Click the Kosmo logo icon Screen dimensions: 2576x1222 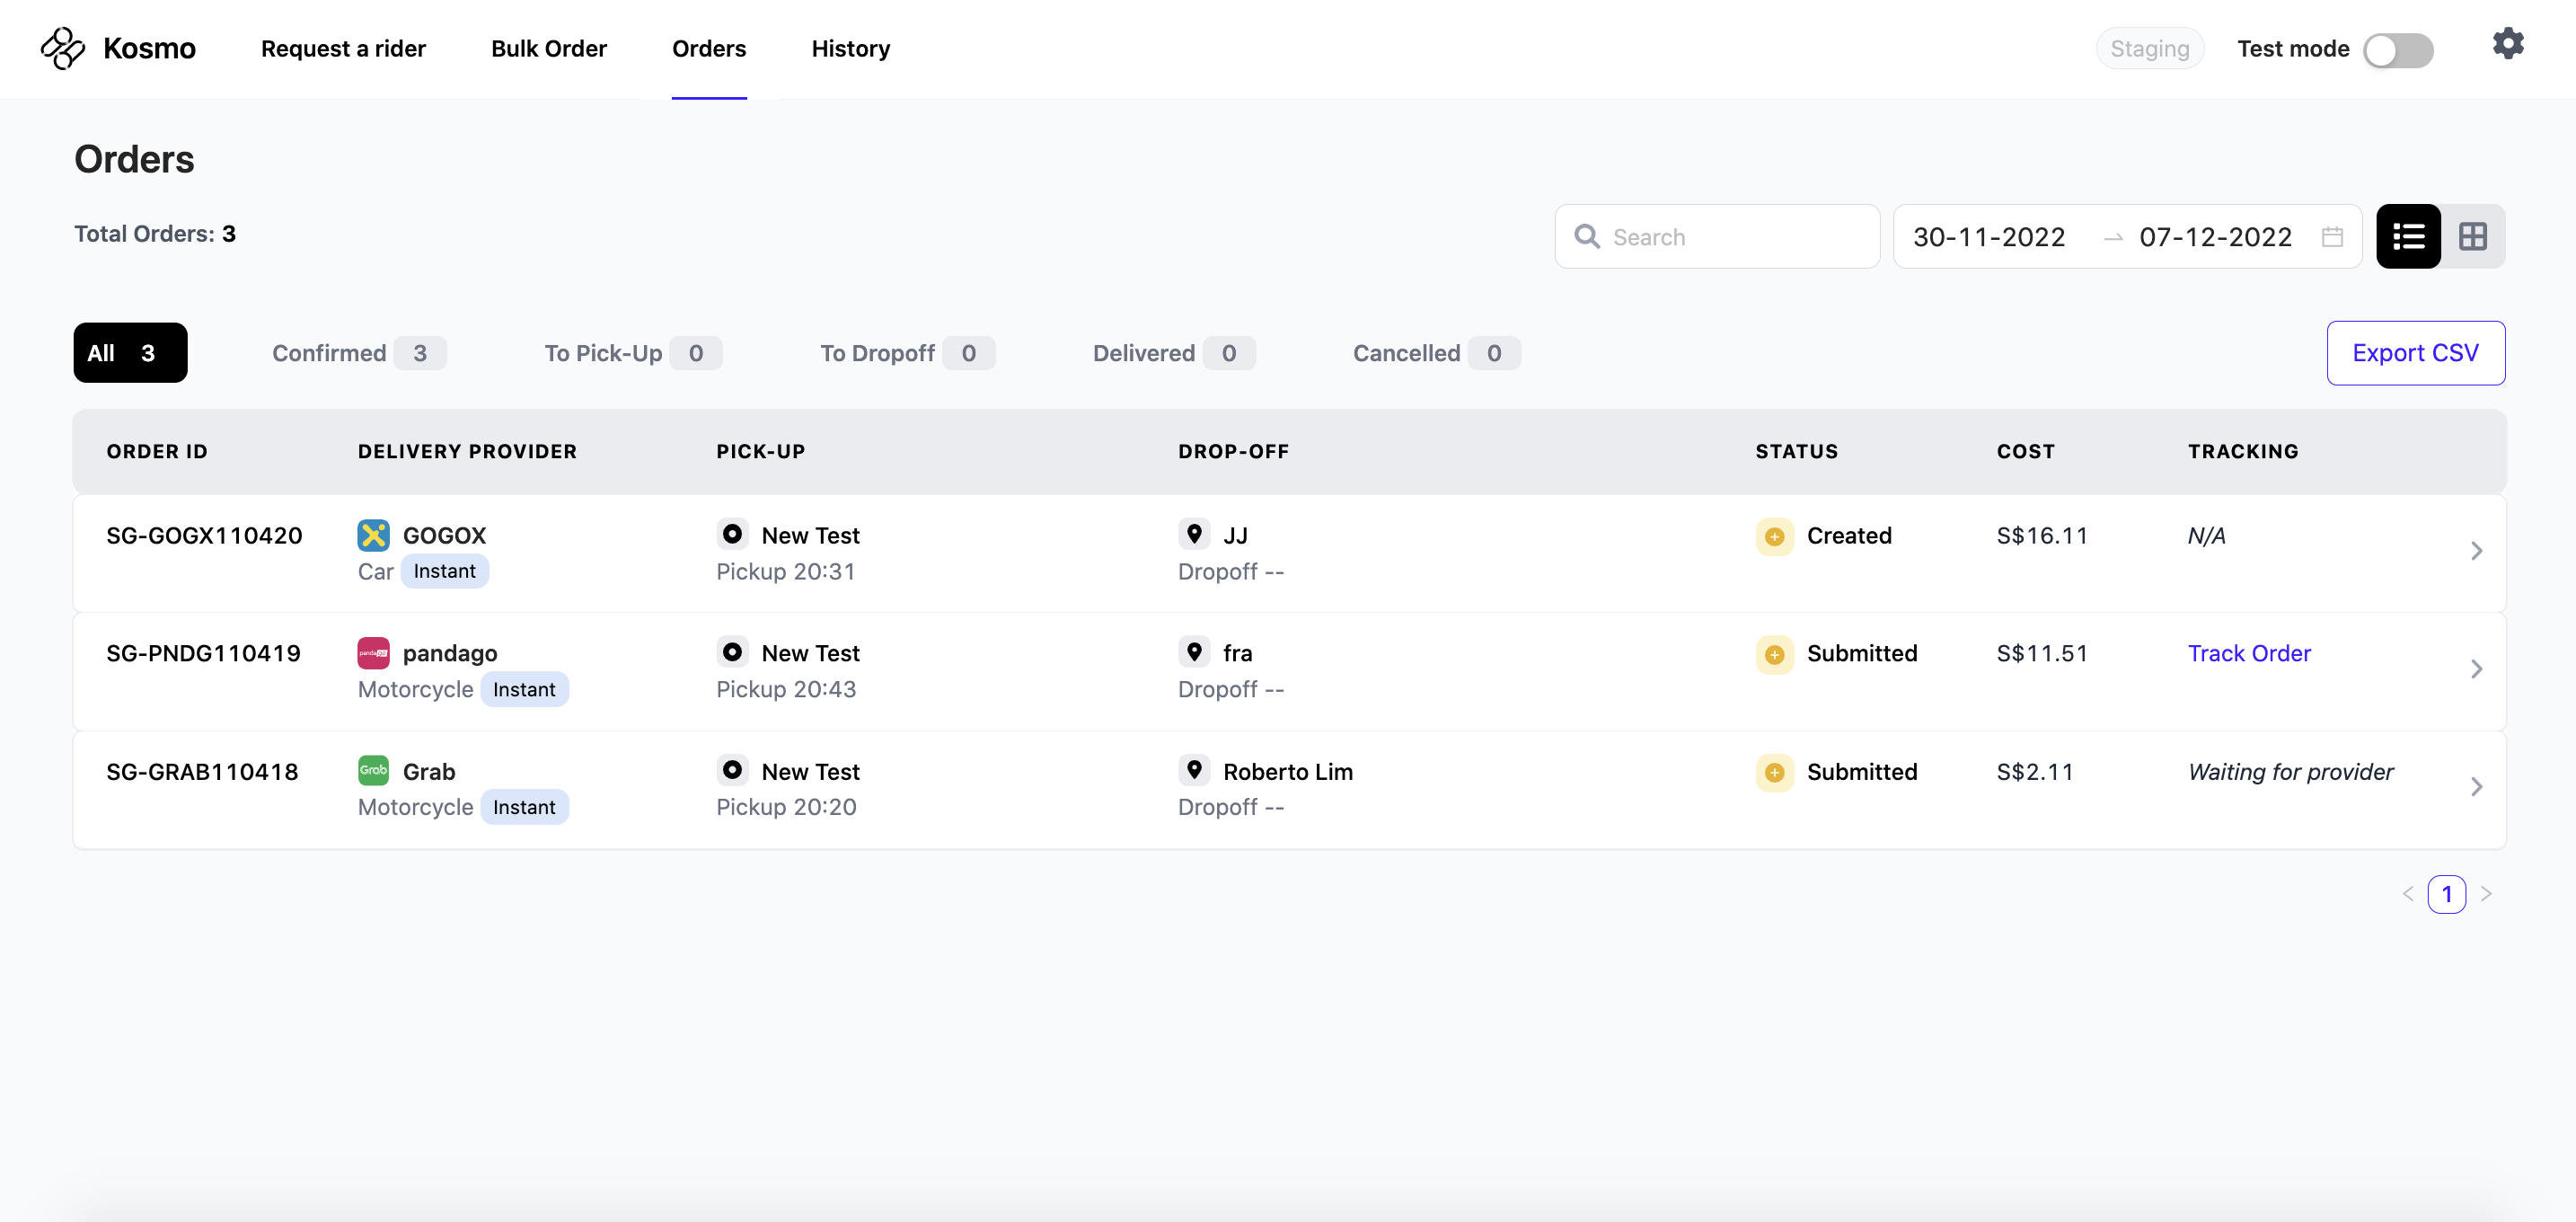[63, 48]
